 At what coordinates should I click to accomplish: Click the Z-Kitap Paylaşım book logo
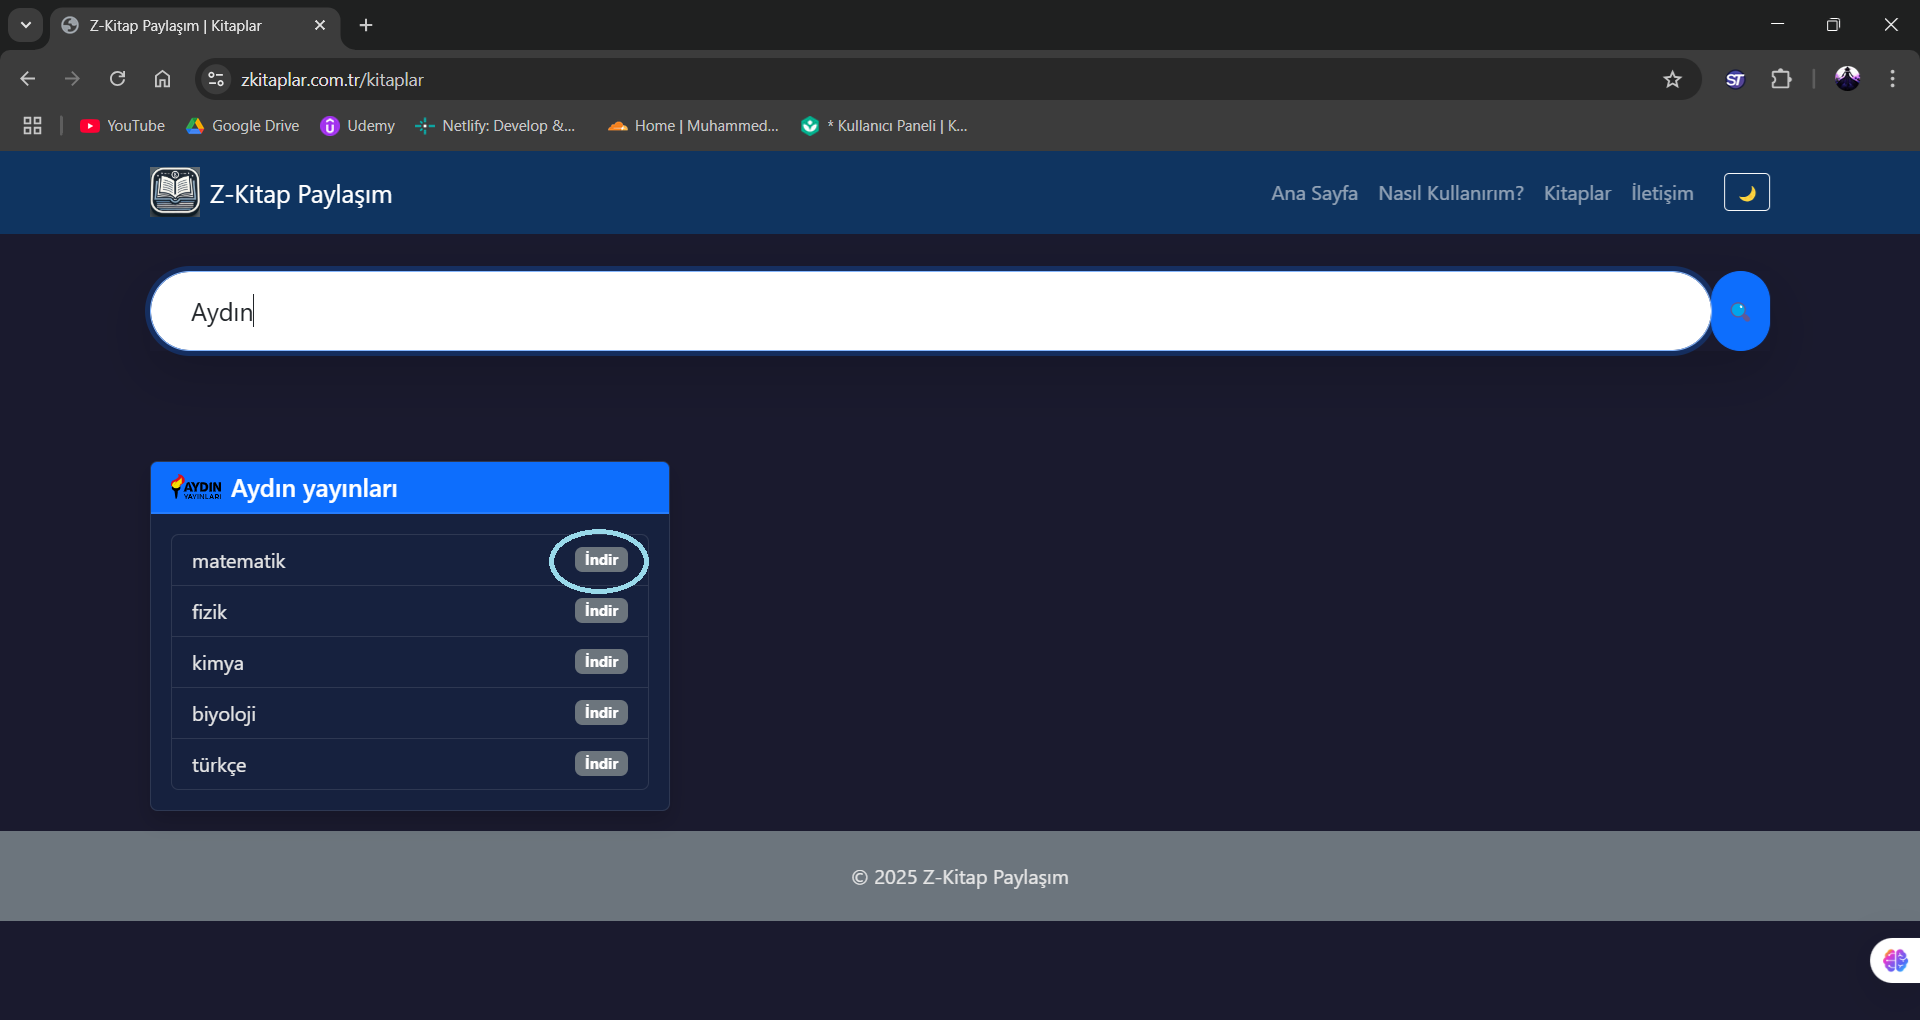[175, 192]
